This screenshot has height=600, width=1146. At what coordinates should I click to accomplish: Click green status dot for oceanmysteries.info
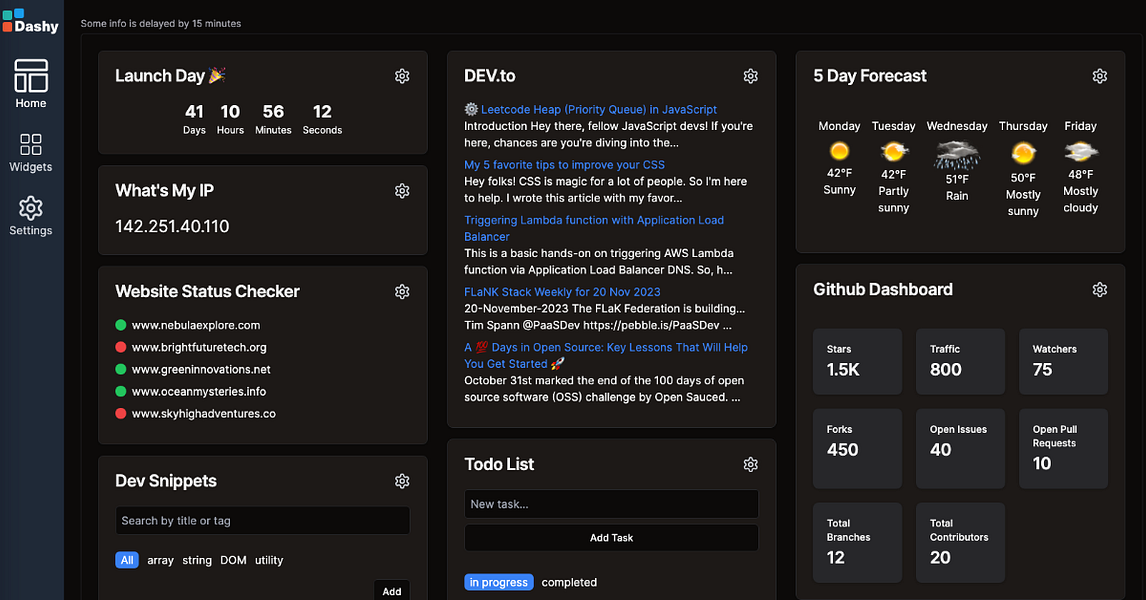(x=121, y=391)
